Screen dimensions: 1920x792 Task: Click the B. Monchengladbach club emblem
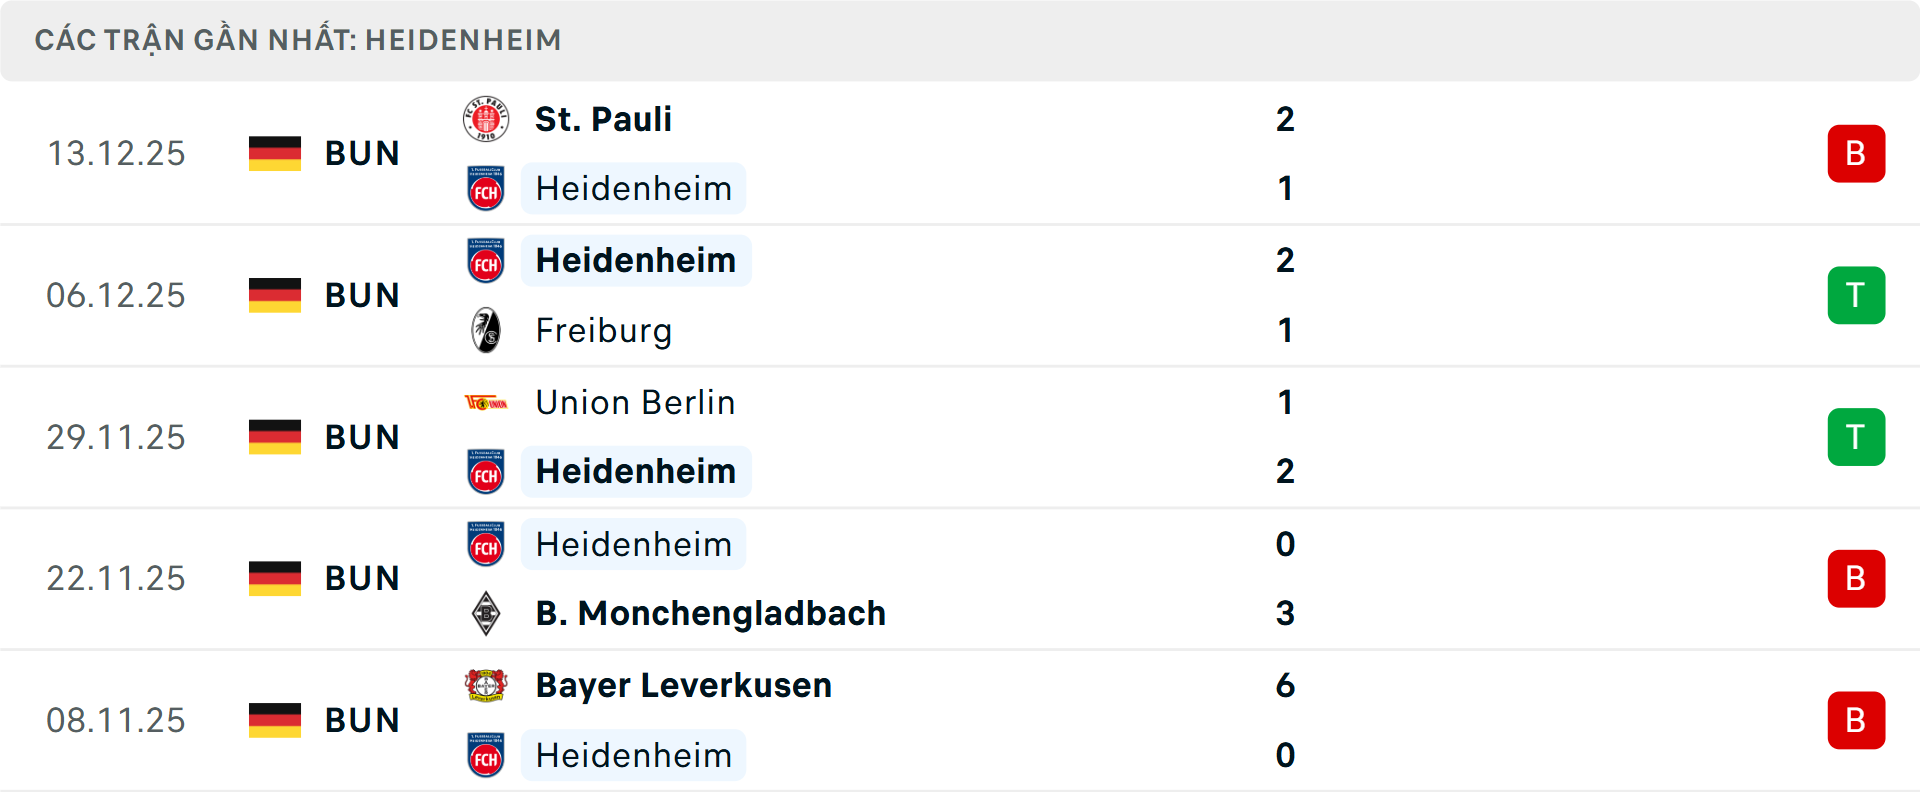click(x=485, y=614)
